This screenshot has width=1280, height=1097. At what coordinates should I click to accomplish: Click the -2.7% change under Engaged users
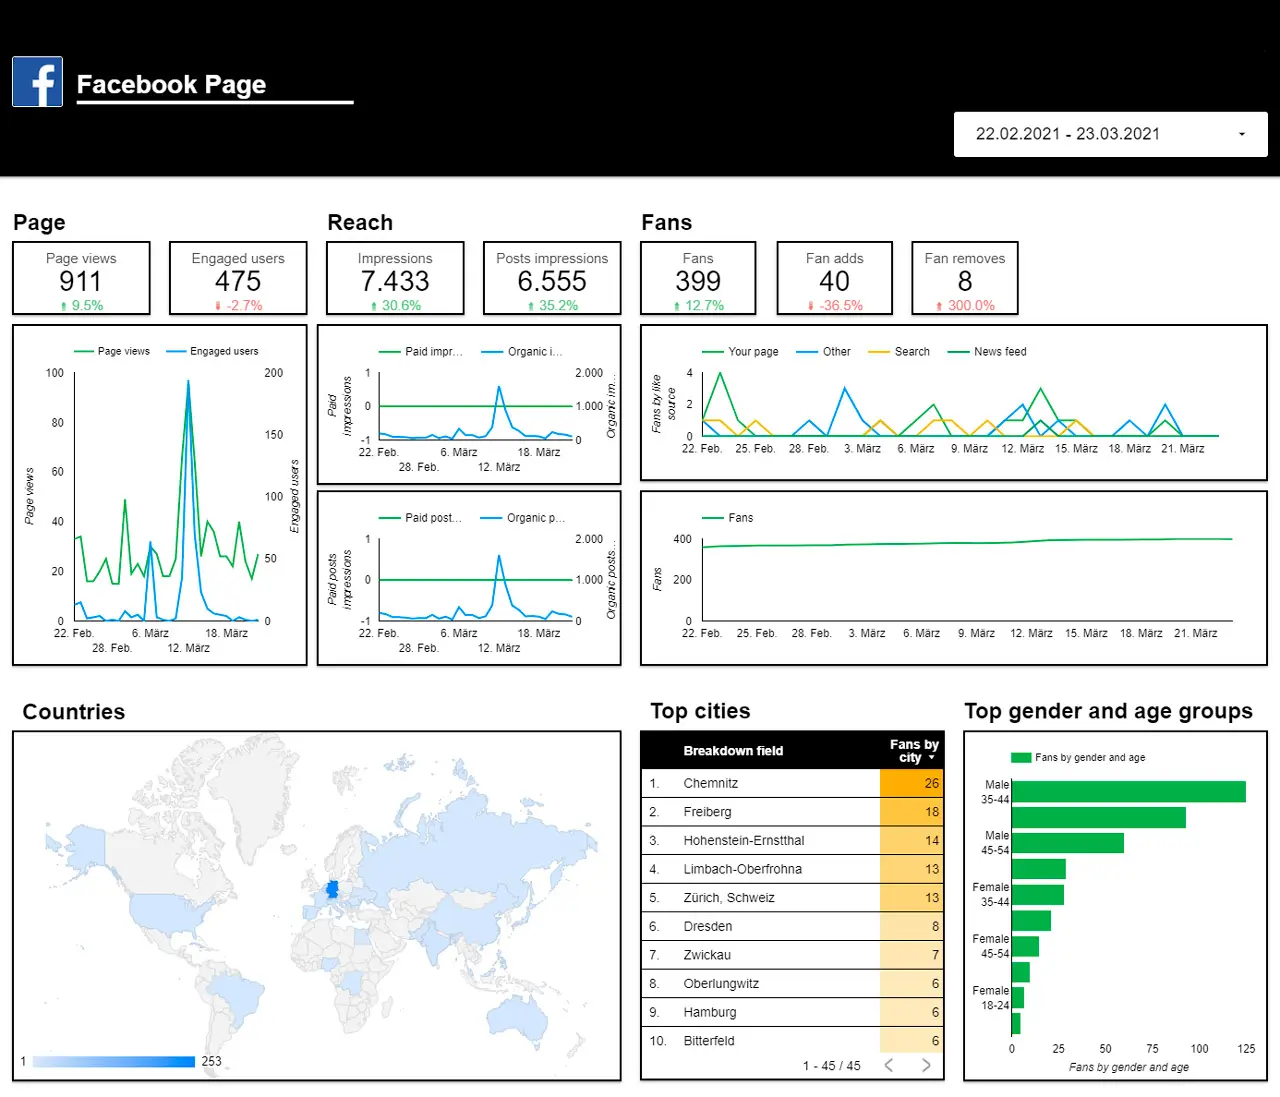tap(239, 305)
